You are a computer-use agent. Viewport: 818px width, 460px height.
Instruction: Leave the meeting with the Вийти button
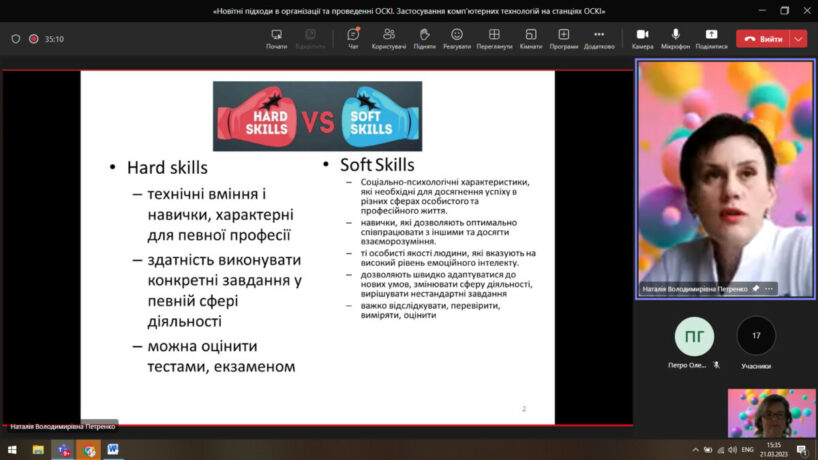[763, 39]
